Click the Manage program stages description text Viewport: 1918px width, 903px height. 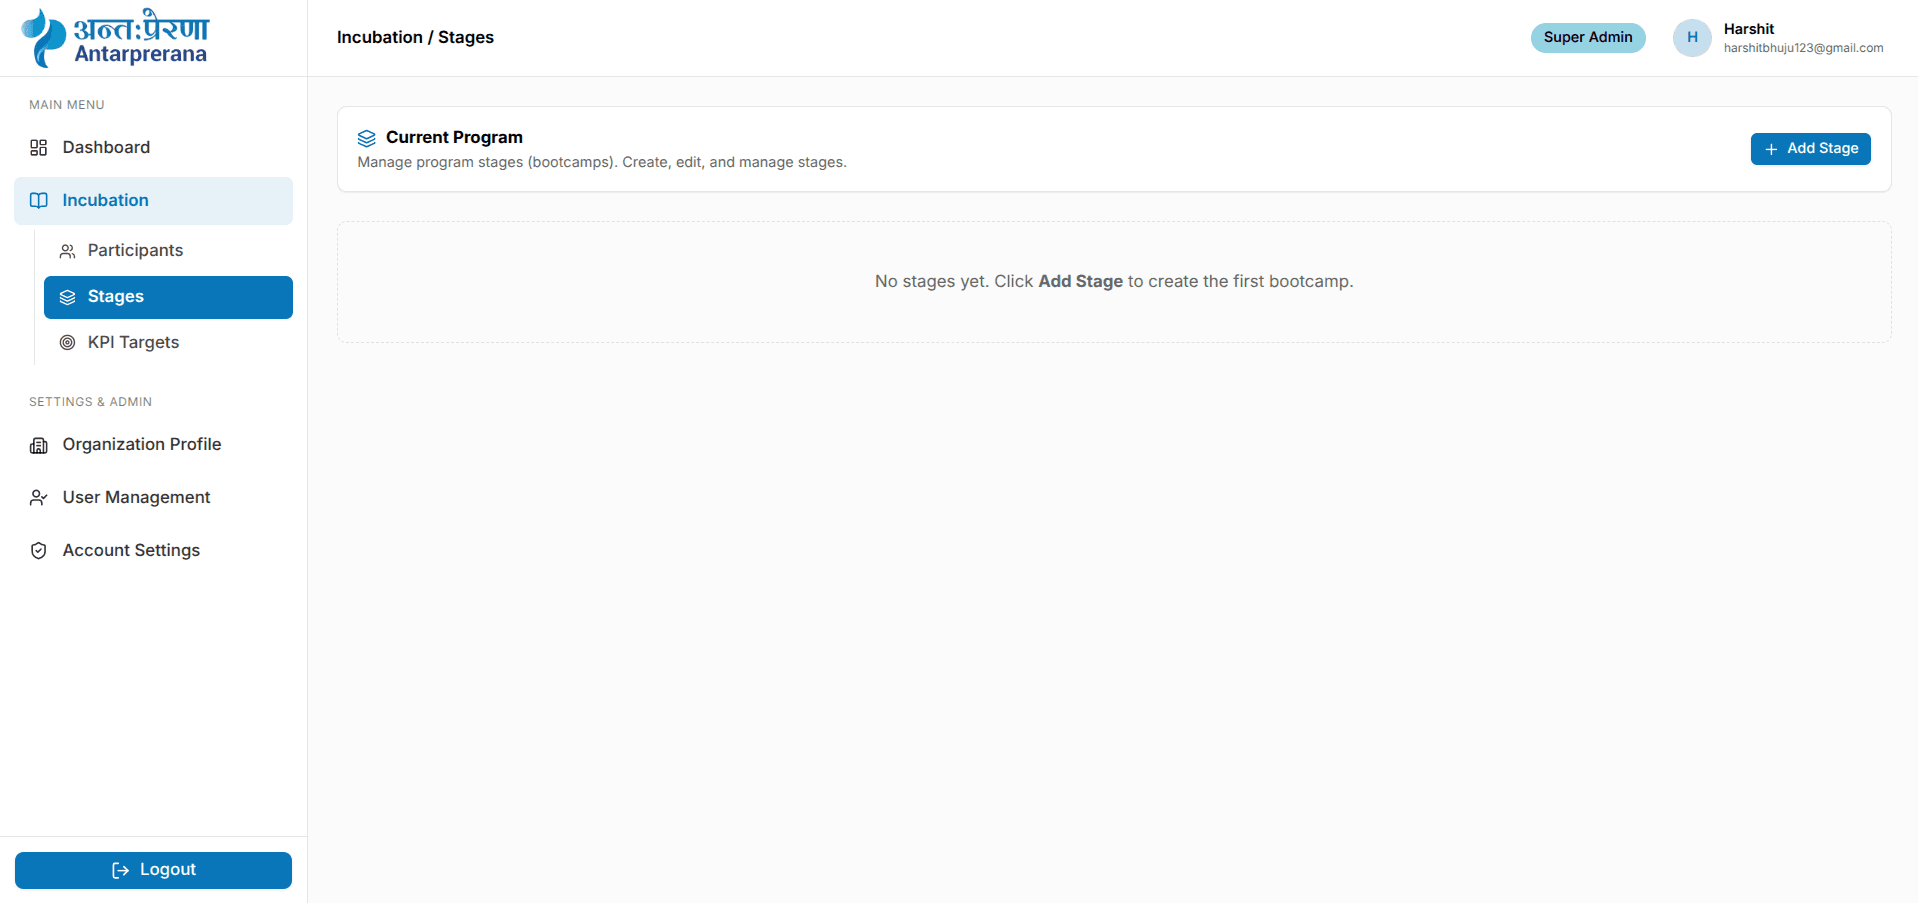point(602,163)
